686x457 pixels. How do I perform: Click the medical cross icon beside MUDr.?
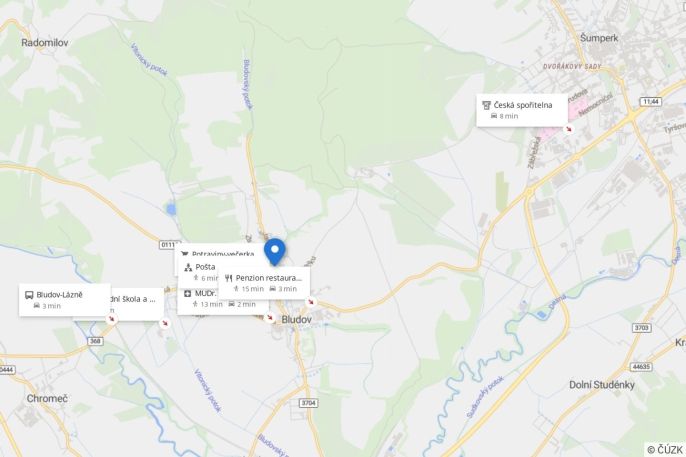188,293
